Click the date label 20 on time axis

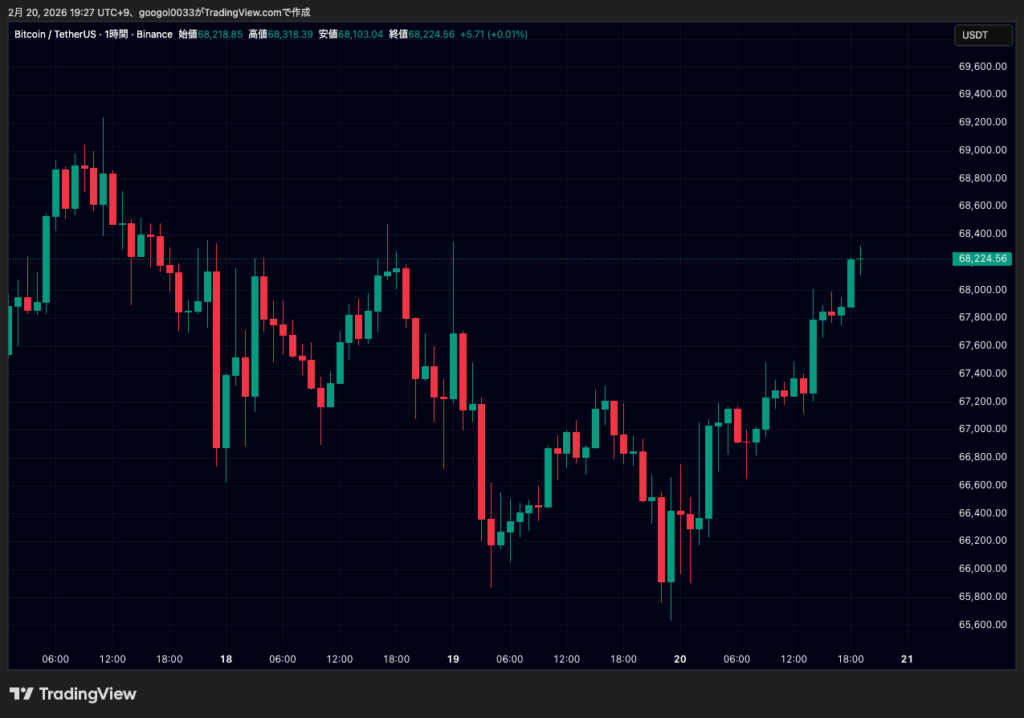[x=680, y=659]
